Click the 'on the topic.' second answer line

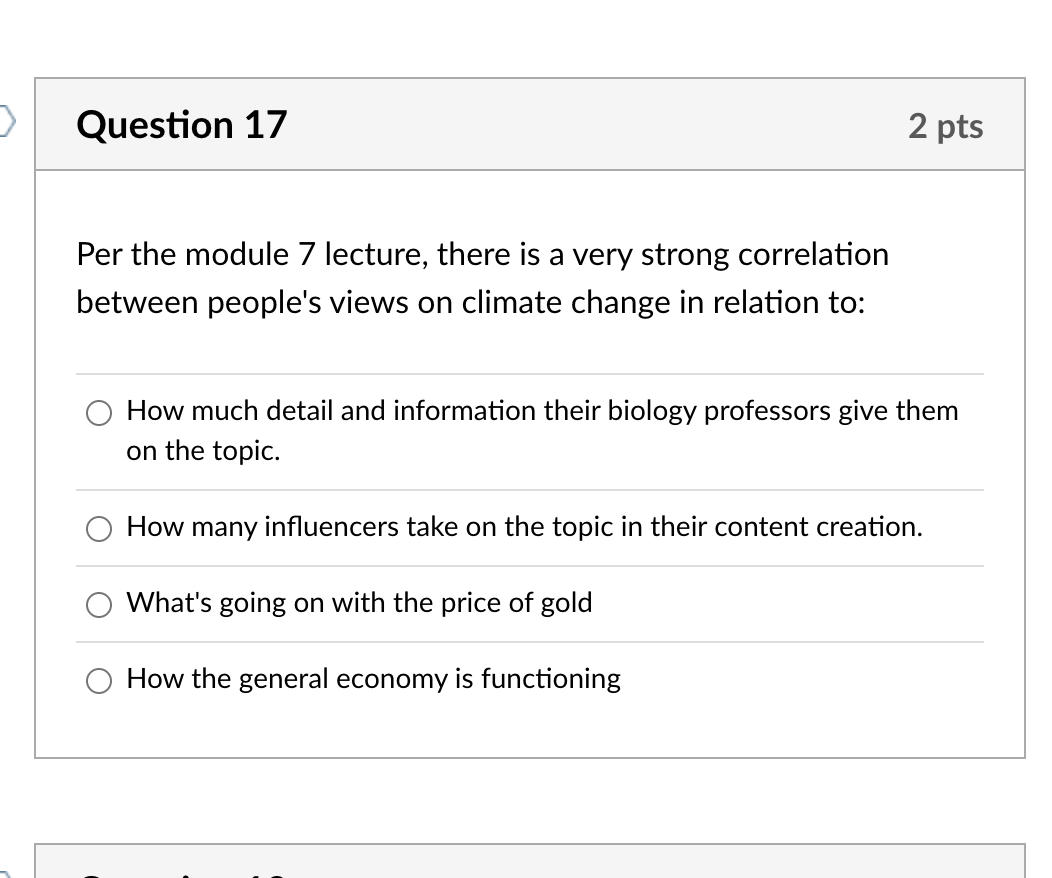(x=203, y=451)
